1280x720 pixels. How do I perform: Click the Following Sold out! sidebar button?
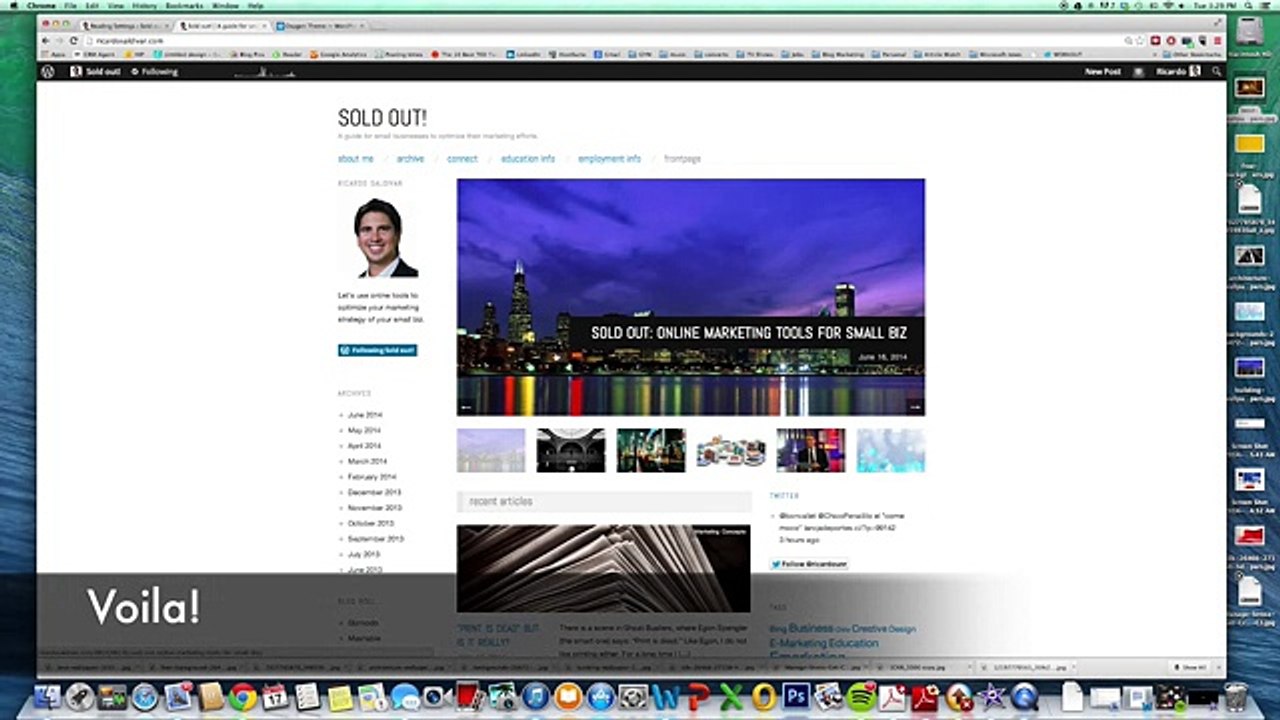click(377, 351)
